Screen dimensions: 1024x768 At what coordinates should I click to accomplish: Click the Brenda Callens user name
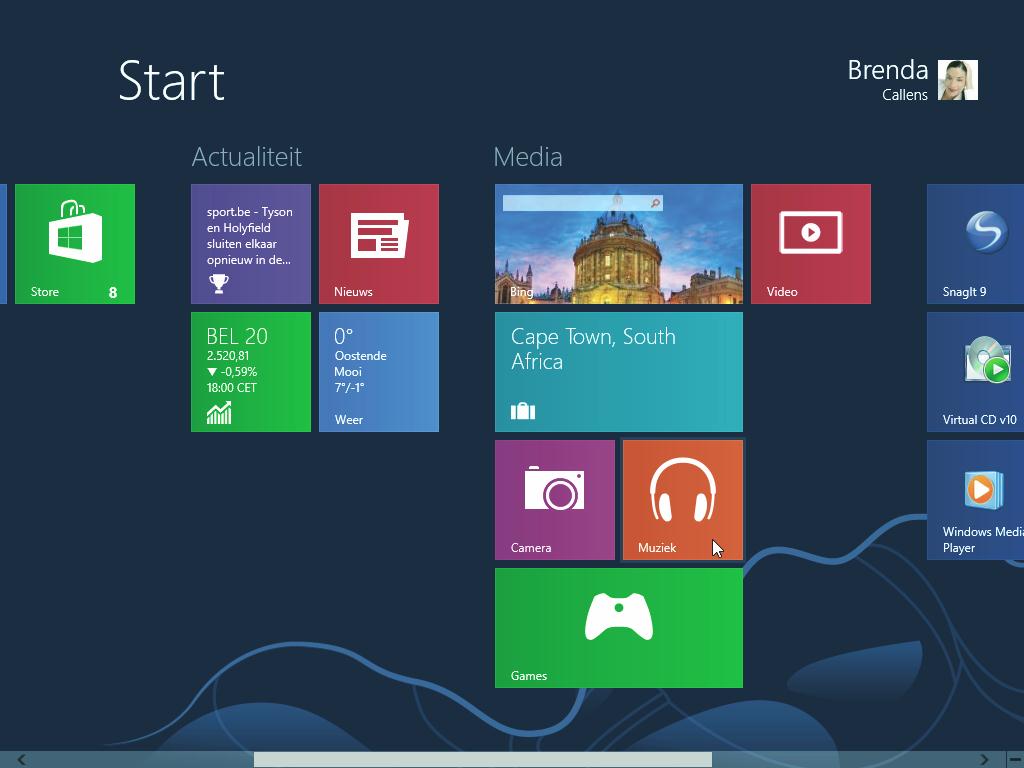point(888,80)
